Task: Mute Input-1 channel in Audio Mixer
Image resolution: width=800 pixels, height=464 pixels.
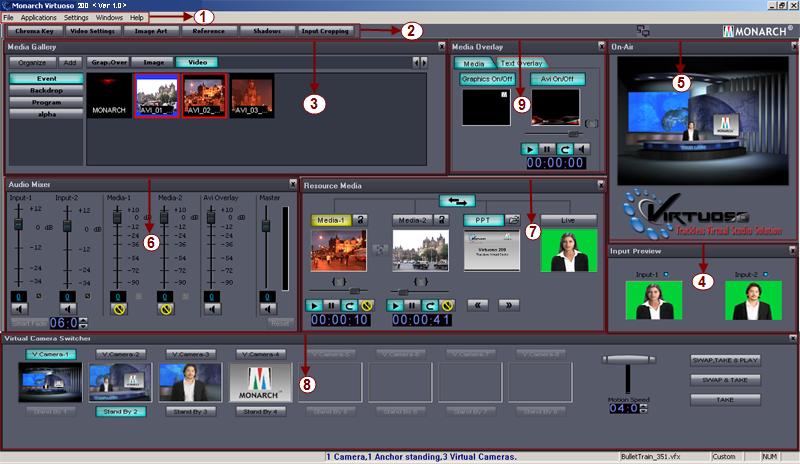Action: point(19,309)
